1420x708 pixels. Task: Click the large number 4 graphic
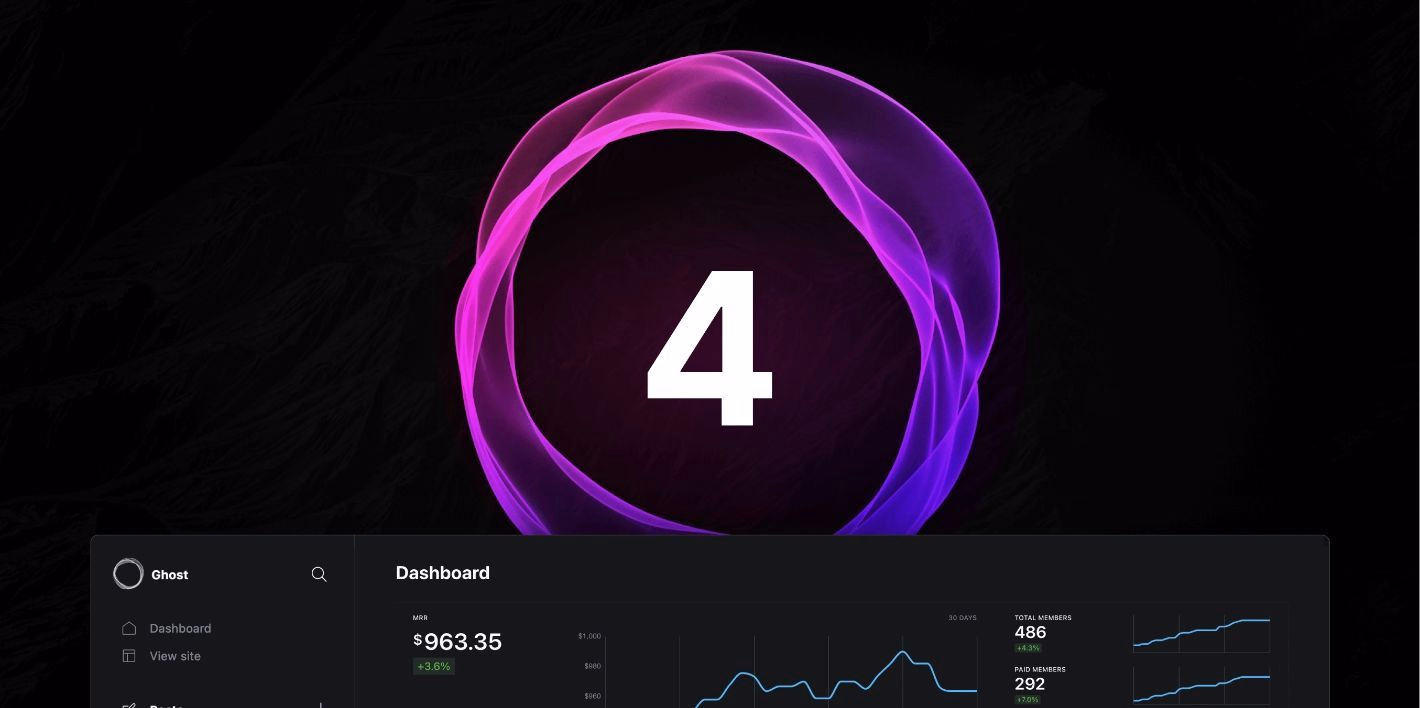coord(711,348)
